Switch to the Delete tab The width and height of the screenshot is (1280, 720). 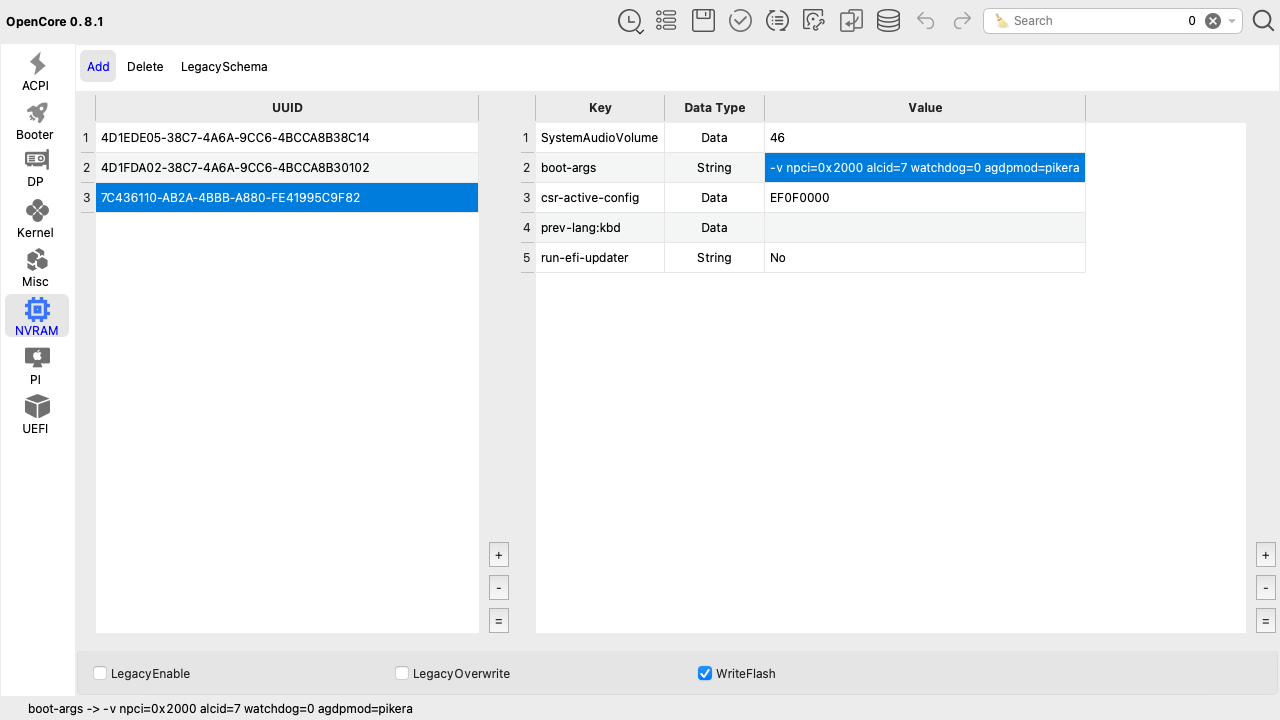point(145,67)
